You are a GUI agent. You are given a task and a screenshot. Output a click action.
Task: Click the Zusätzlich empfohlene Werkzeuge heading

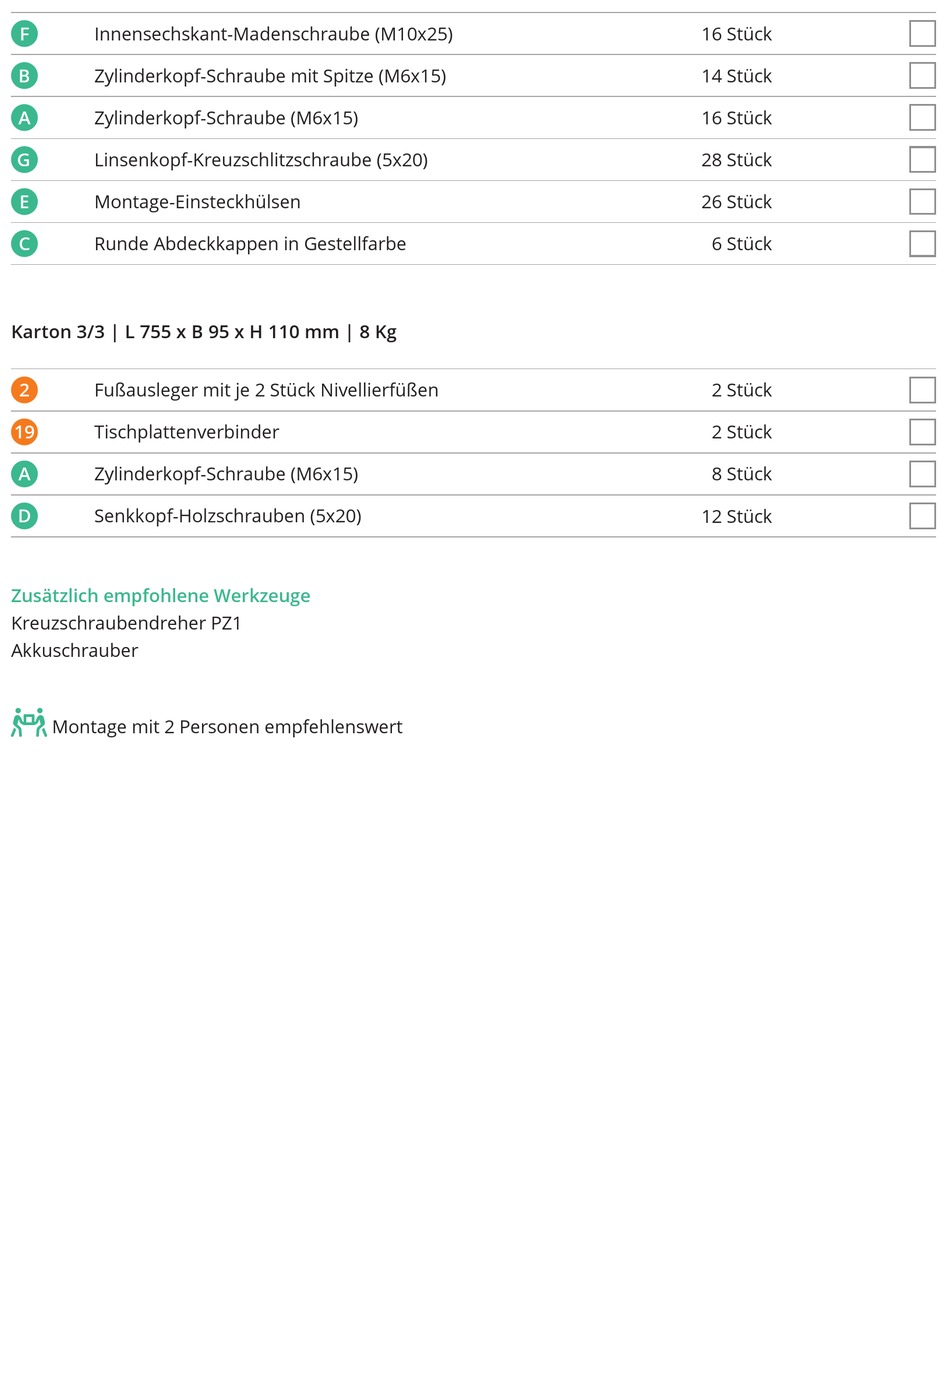(160, 596)
